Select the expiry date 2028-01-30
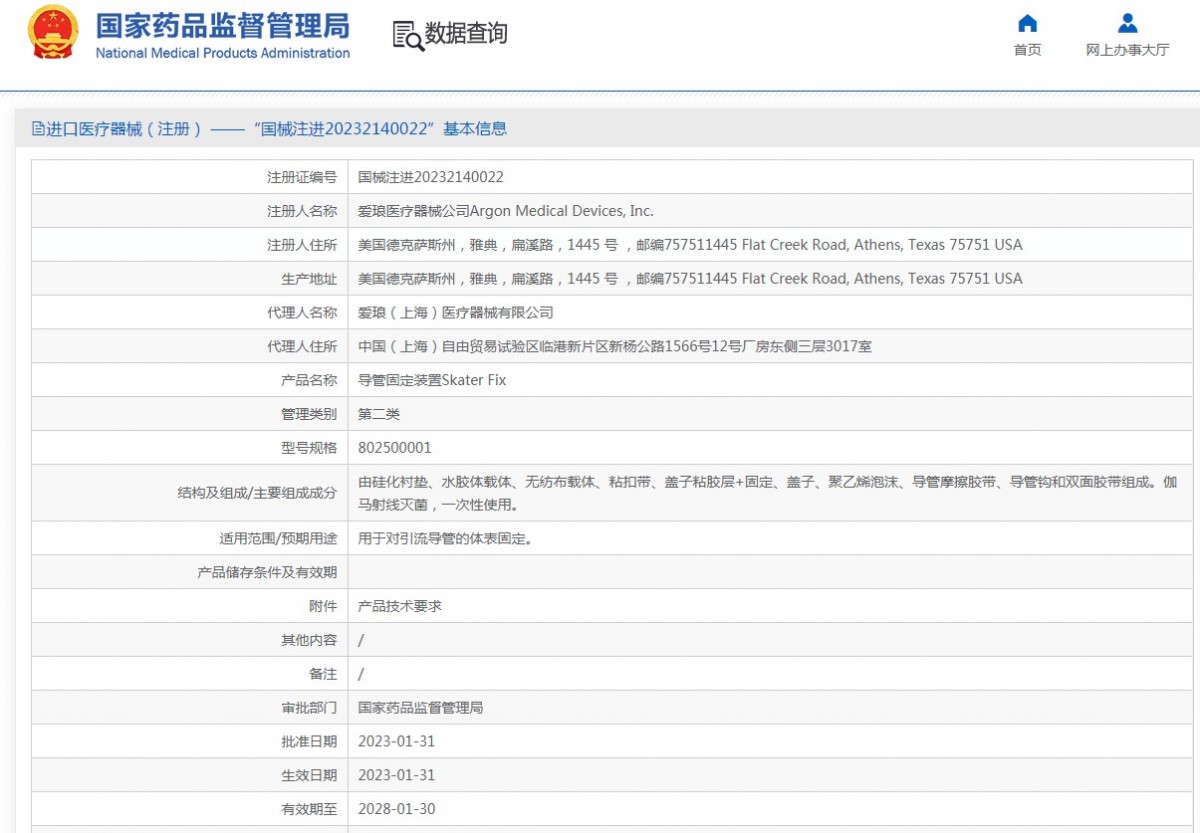Screen dimensions: 1200x833 point(397,809)
